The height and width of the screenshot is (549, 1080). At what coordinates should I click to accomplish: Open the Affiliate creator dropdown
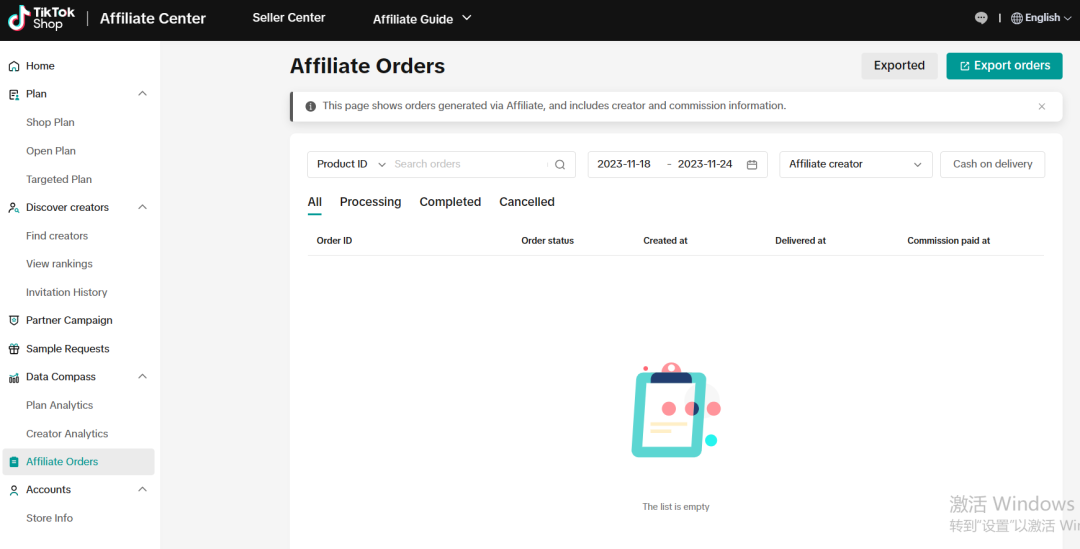pyautogui.click(x=855, y=164)
